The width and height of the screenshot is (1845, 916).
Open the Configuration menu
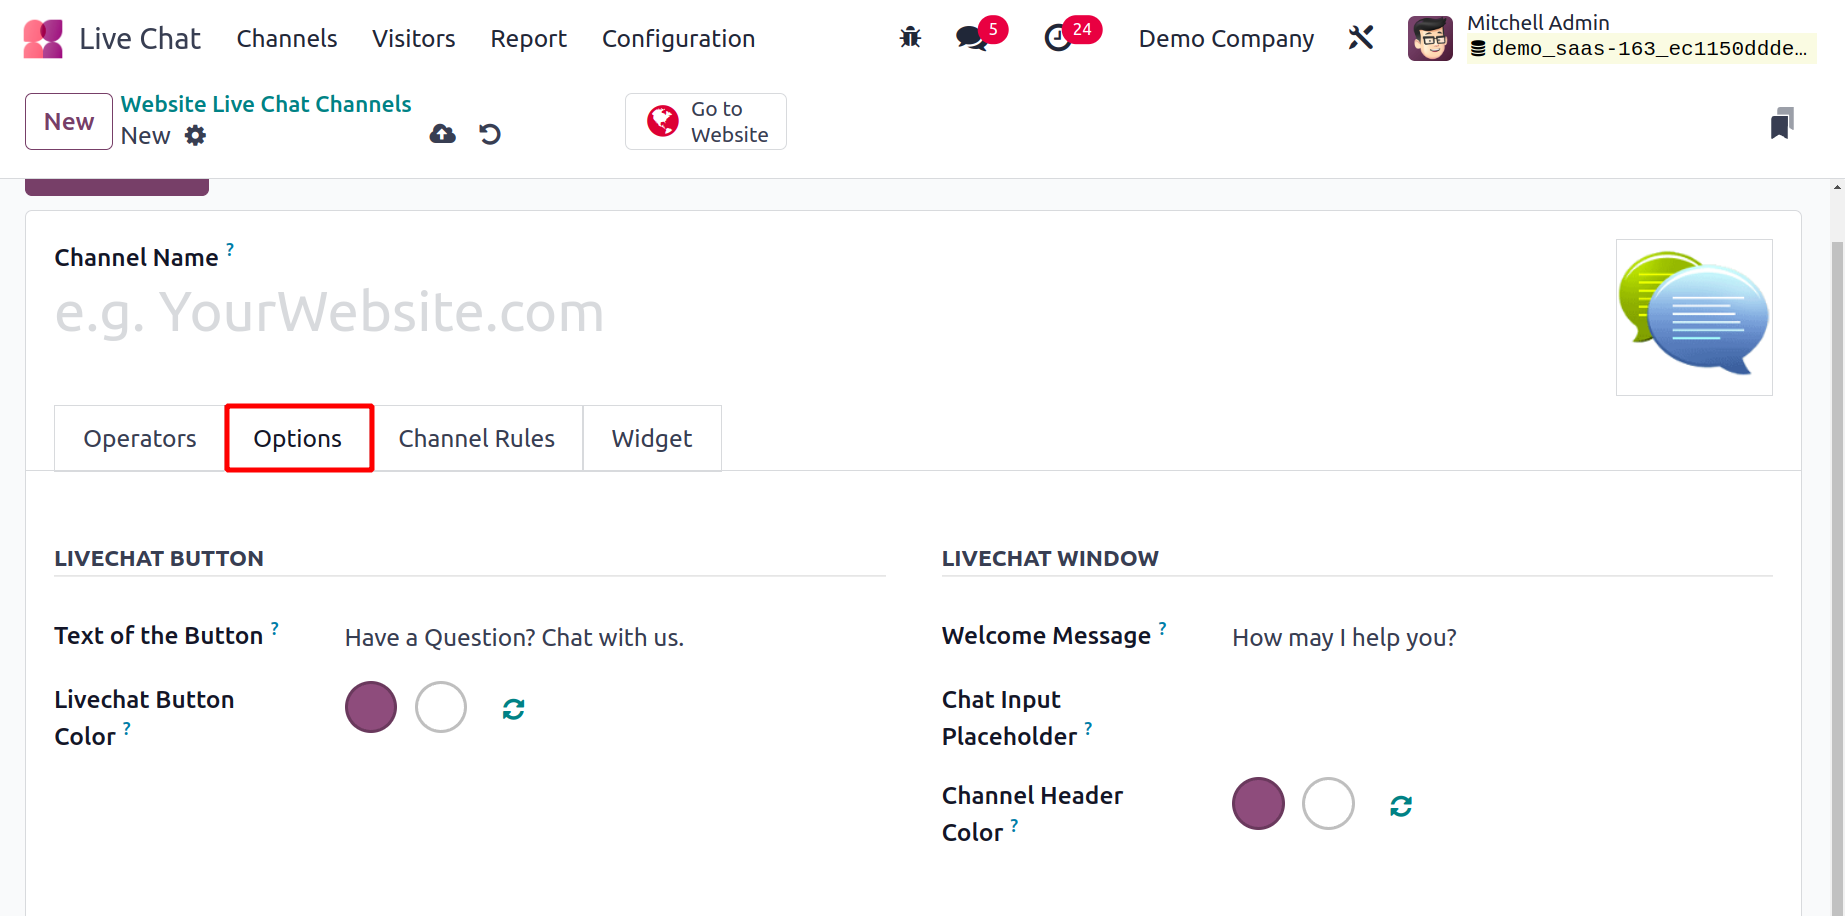click(x=678, y=38)
